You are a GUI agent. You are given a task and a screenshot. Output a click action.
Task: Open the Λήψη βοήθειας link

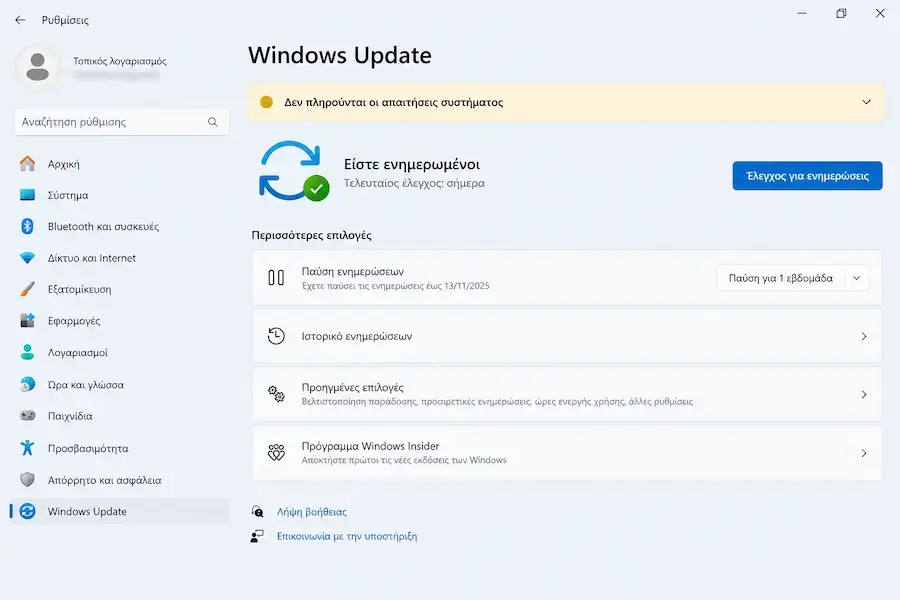point(312,512)
